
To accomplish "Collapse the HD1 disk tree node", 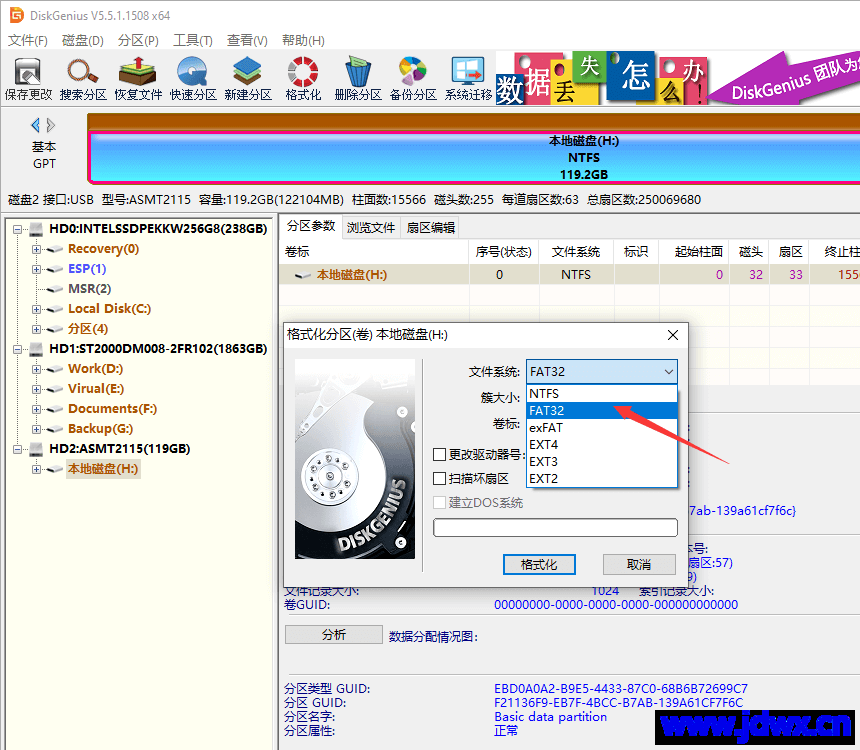I will pos(18,349).
